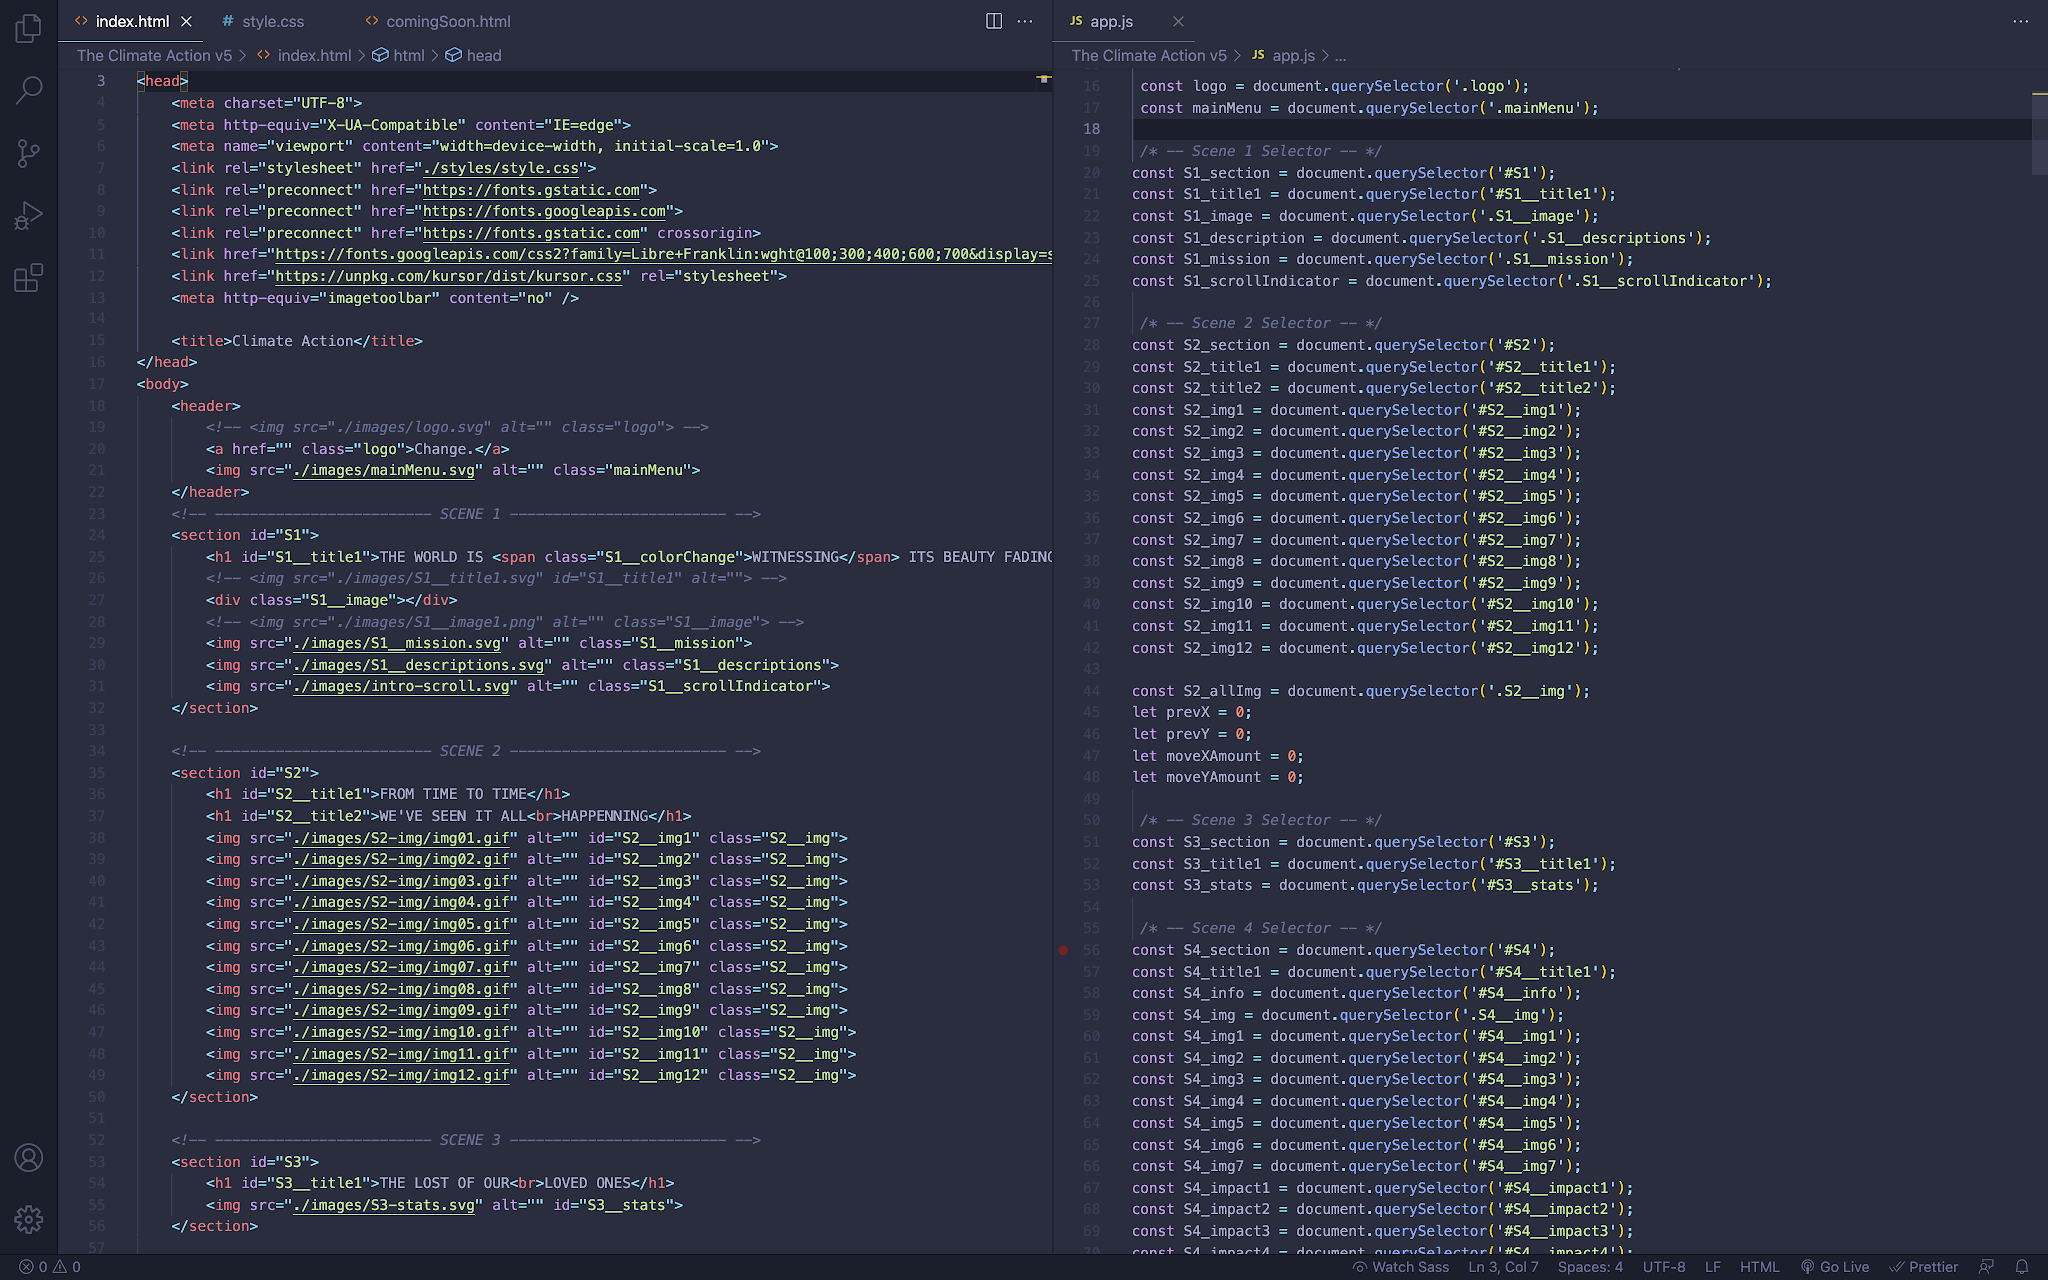Screen dimensions: 2048x1280
Task: Open the Source Control view
Action: (x=29, y=153)
